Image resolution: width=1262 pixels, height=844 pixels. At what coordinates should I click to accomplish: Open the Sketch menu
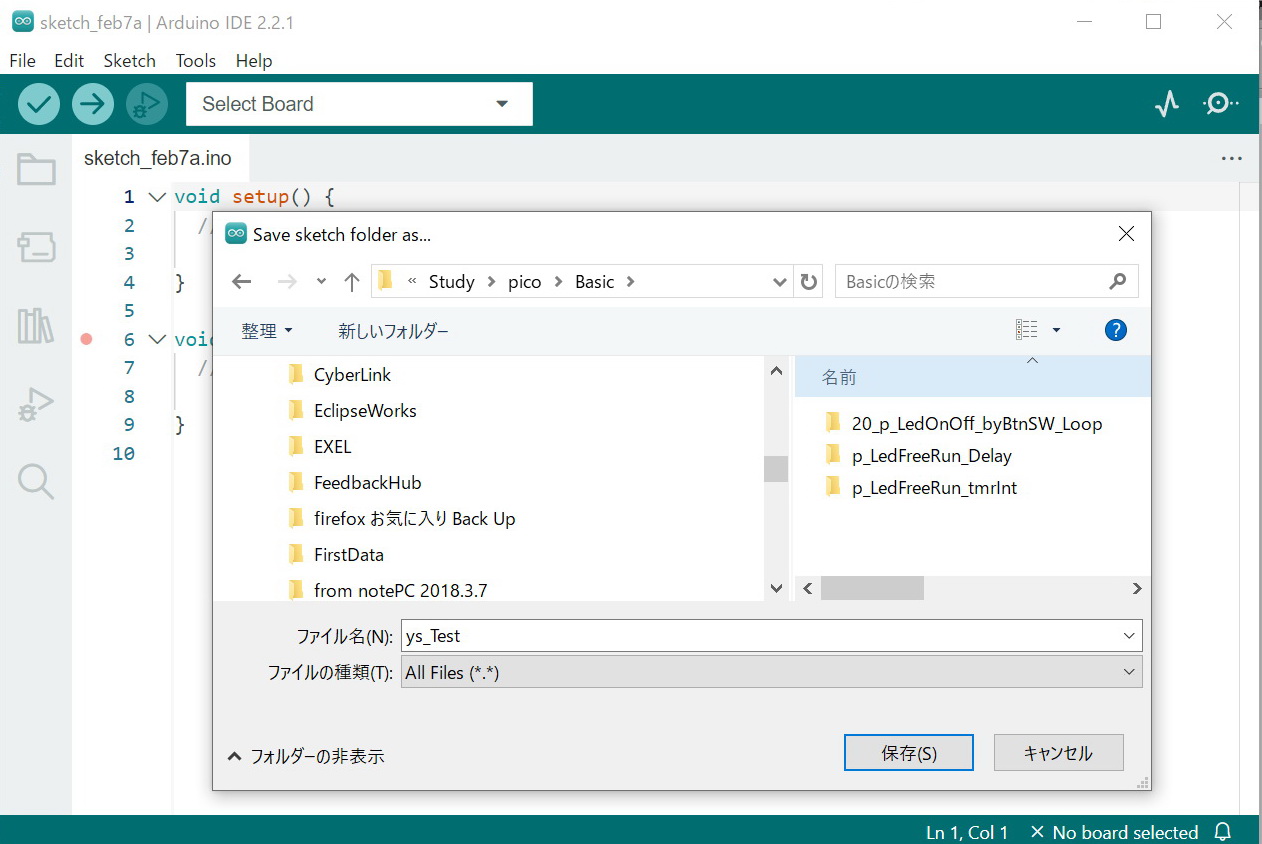point(130,61)
